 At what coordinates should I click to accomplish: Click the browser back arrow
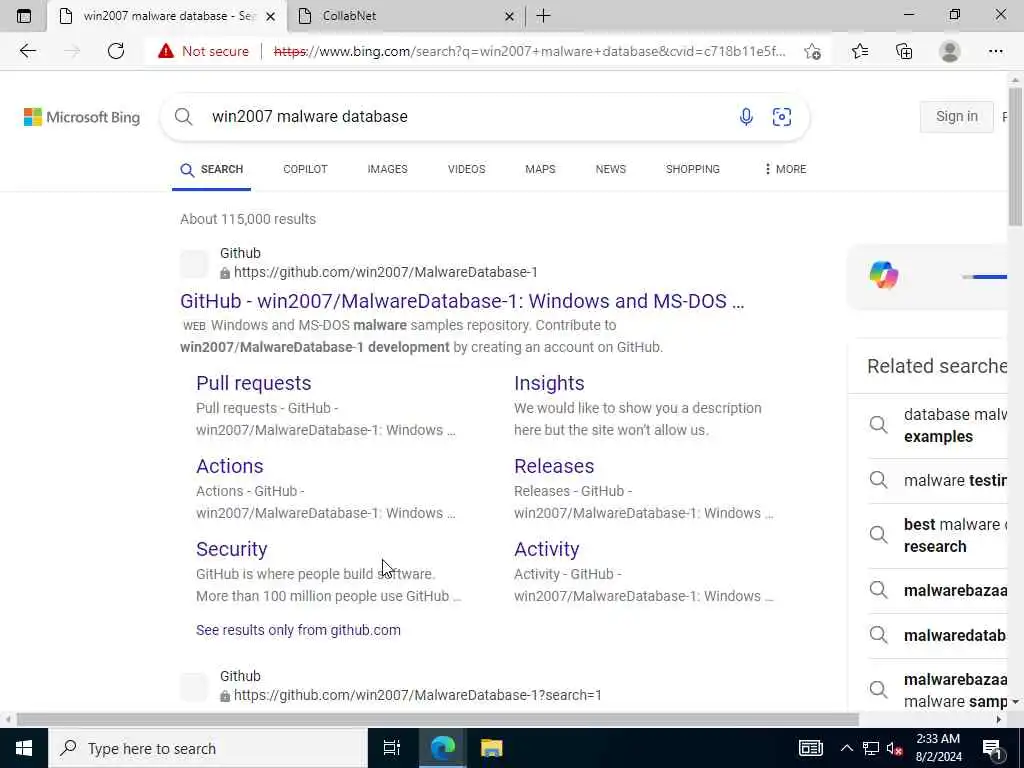27,51
